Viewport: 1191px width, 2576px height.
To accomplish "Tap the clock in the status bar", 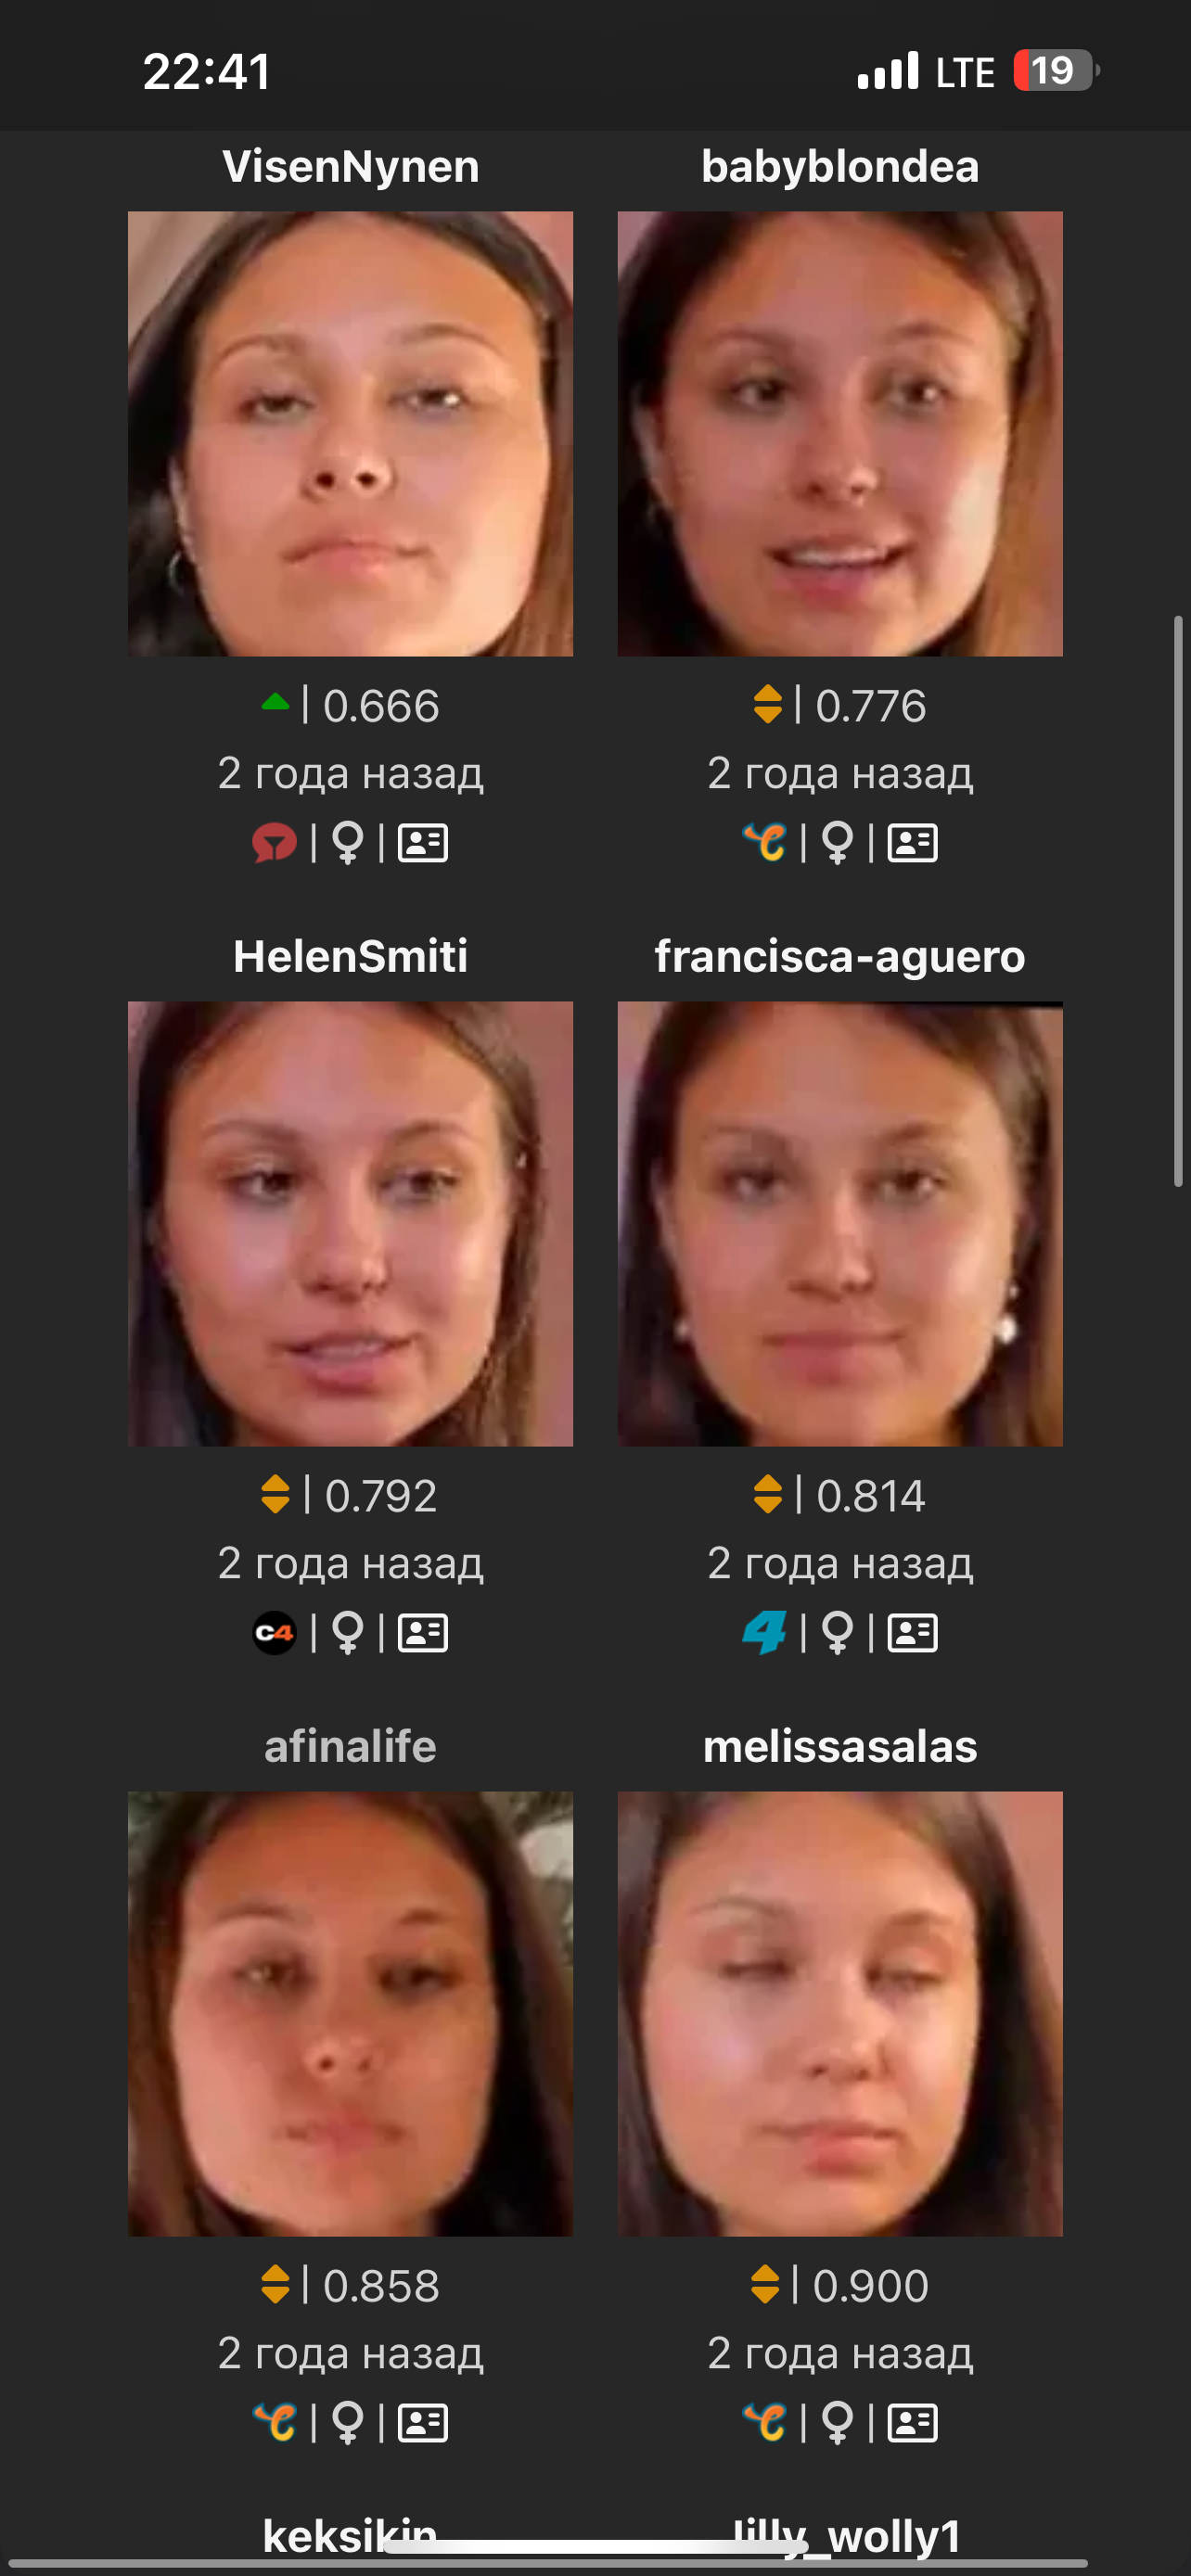I will click(207, 71).
